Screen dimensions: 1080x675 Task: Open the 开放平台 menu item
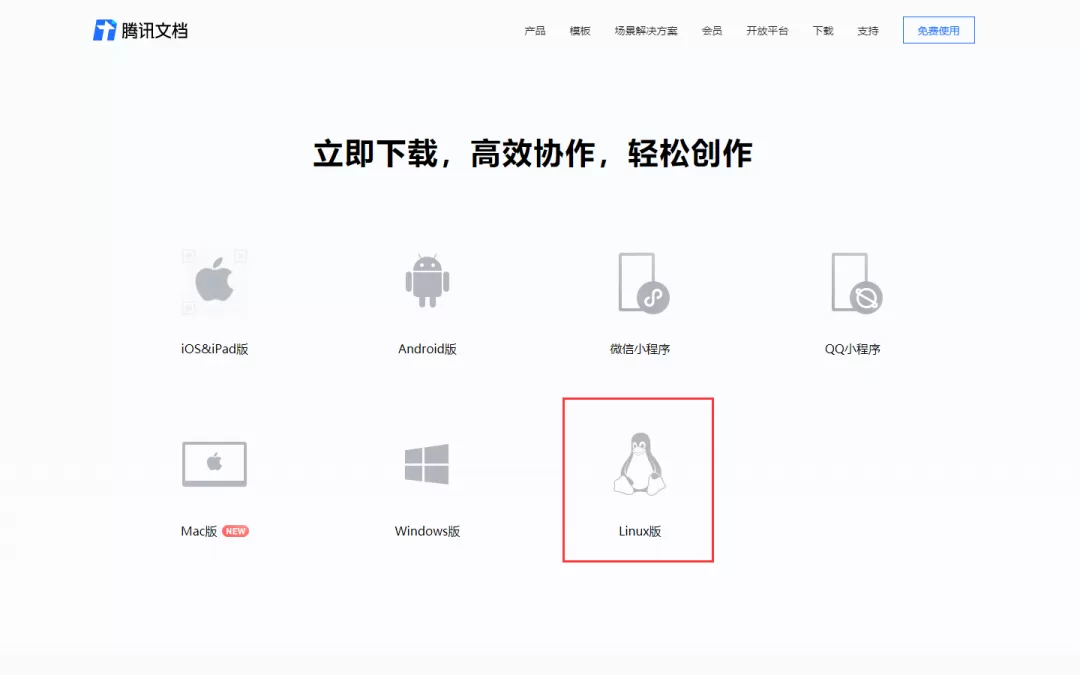coord(767,30)
